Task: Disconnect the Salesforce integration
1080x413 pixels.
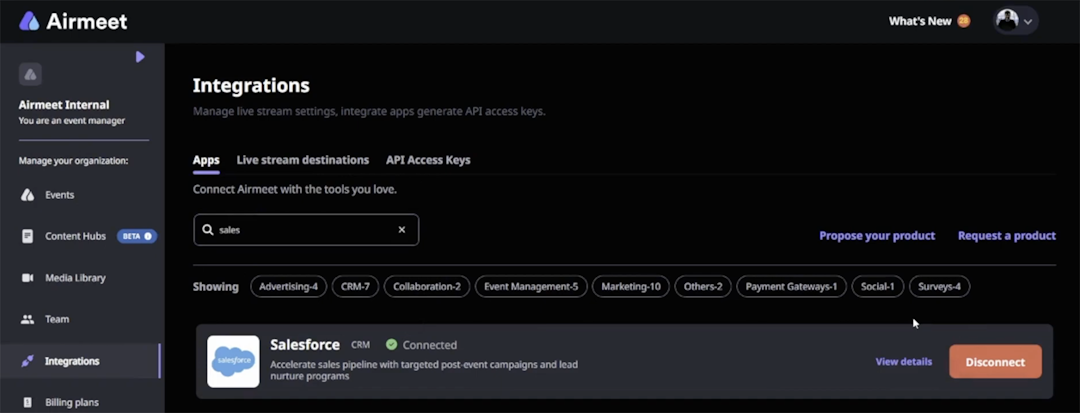Action: pos(995,361)
